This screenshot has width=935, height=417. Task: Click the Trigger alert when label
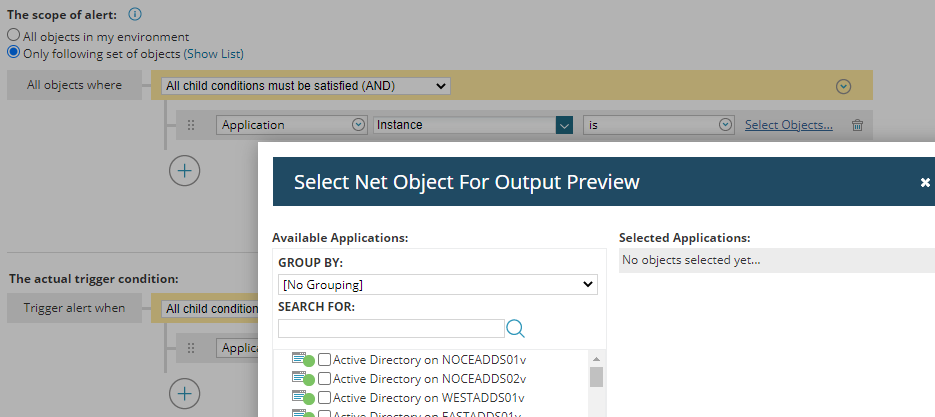pyautogui.click(x=75, y=308)
